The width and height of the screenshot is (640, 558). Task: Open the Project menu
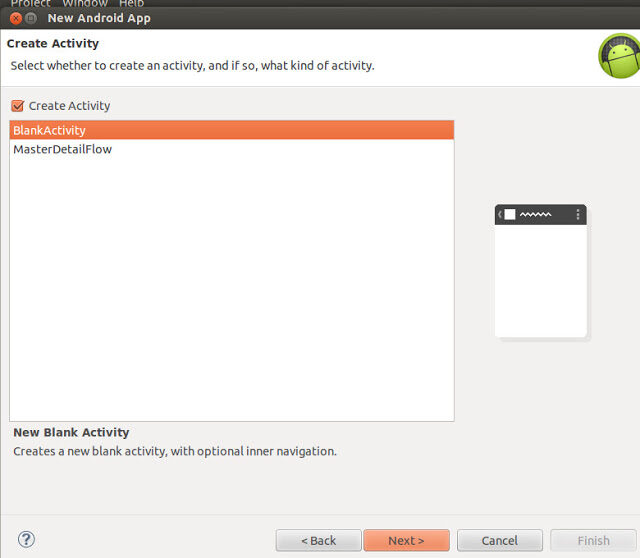click(30, 4)
